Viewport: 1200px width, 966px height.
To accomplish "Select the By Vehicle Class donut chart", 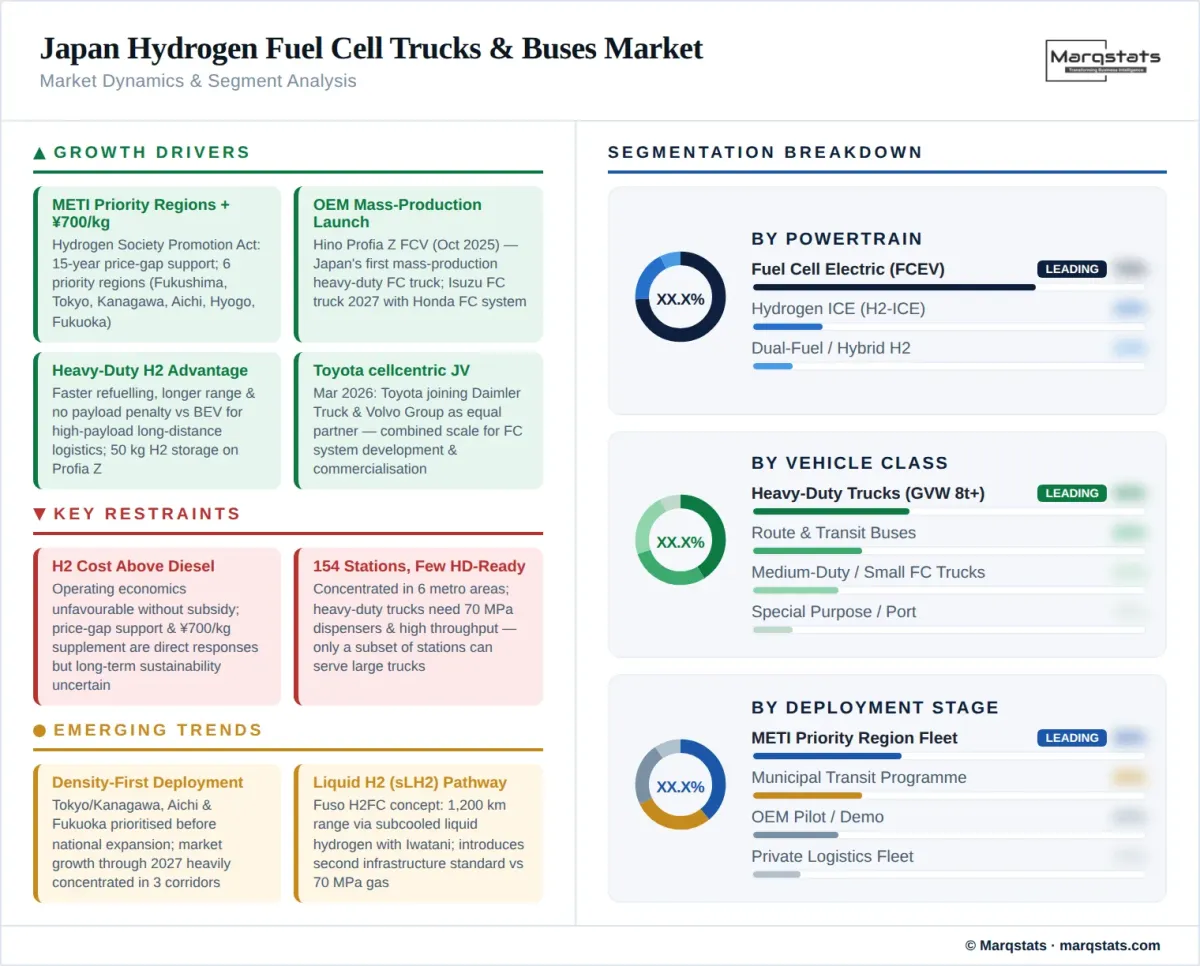I will pyautogui.click(x=680, y=542).
